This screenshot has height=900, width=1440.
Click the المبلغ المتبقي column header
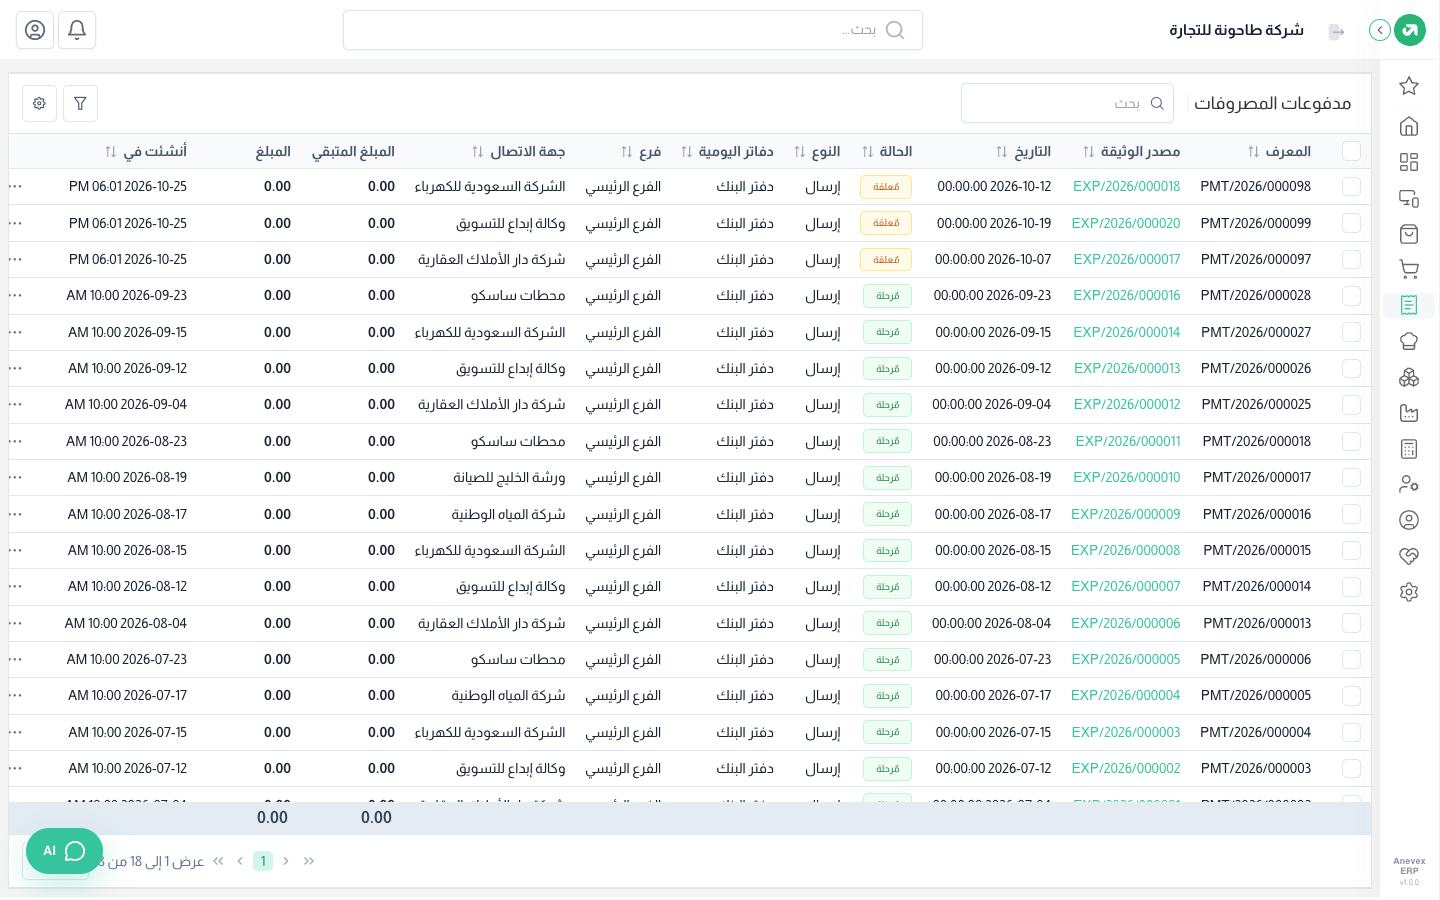coord(353,152)
